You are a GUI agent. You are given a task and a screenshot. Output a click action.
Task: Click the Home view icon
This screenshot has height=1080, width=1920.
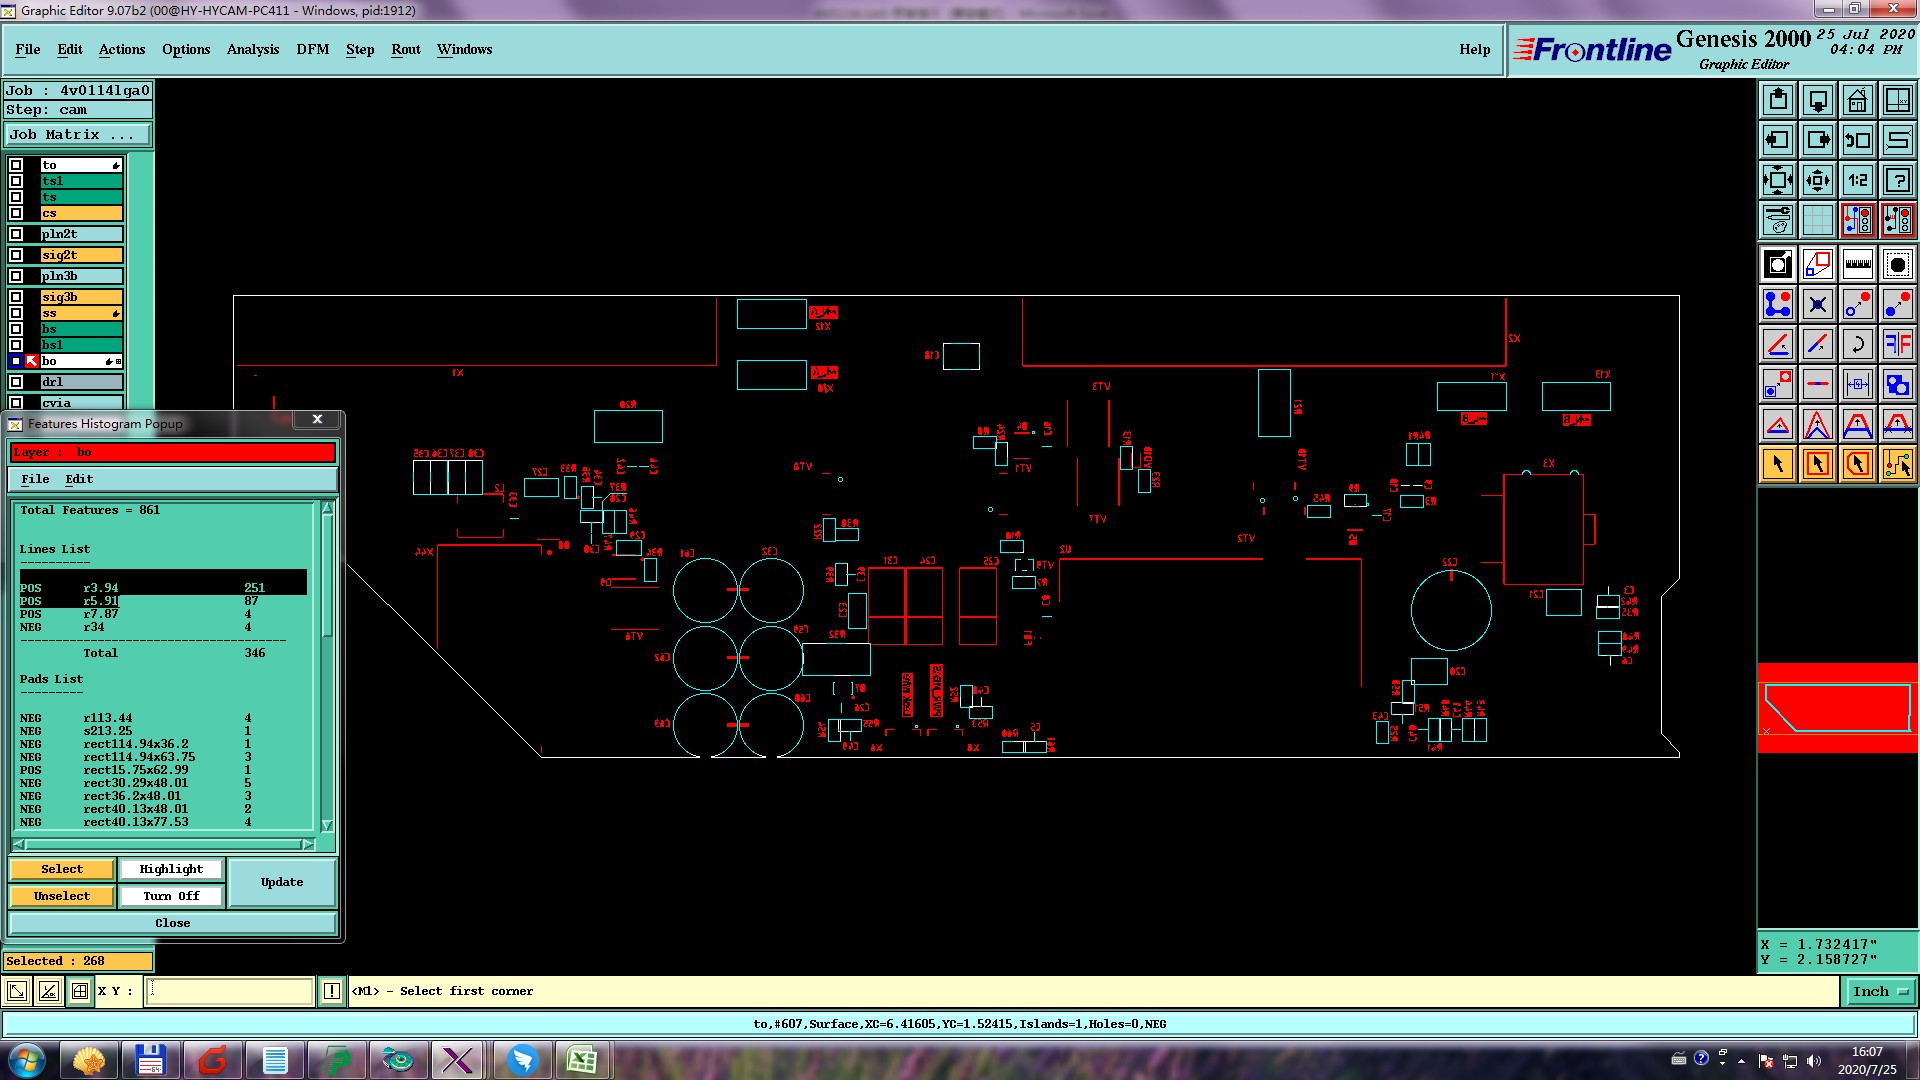click(x=1857, y=100)
